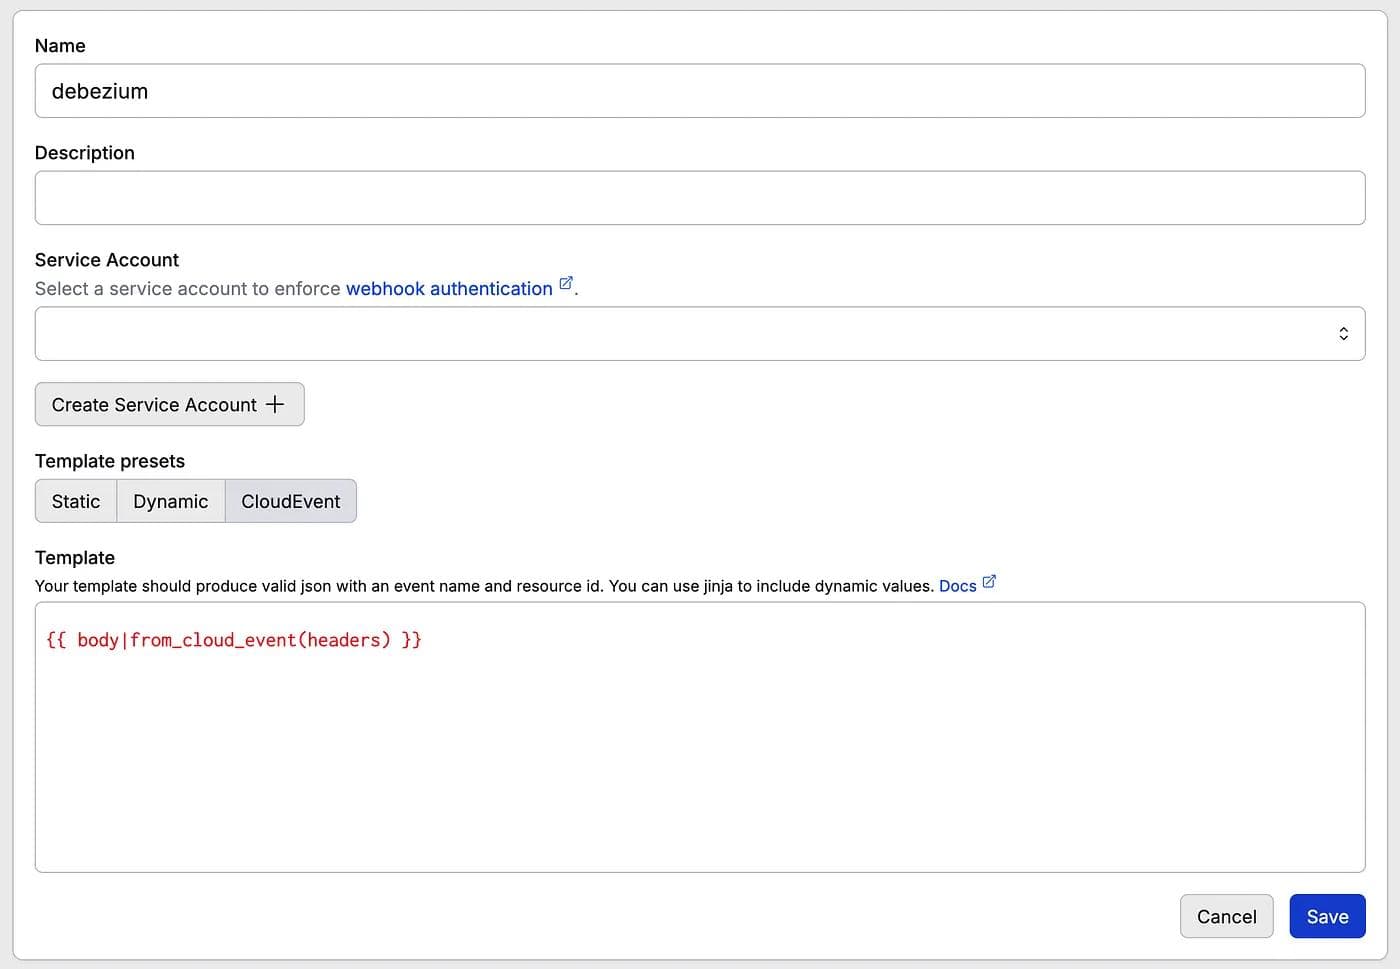The height and width of the screenshot is (969, 1400).
Task: Open the Docs link for templates
Action: (x=957, y=586)
